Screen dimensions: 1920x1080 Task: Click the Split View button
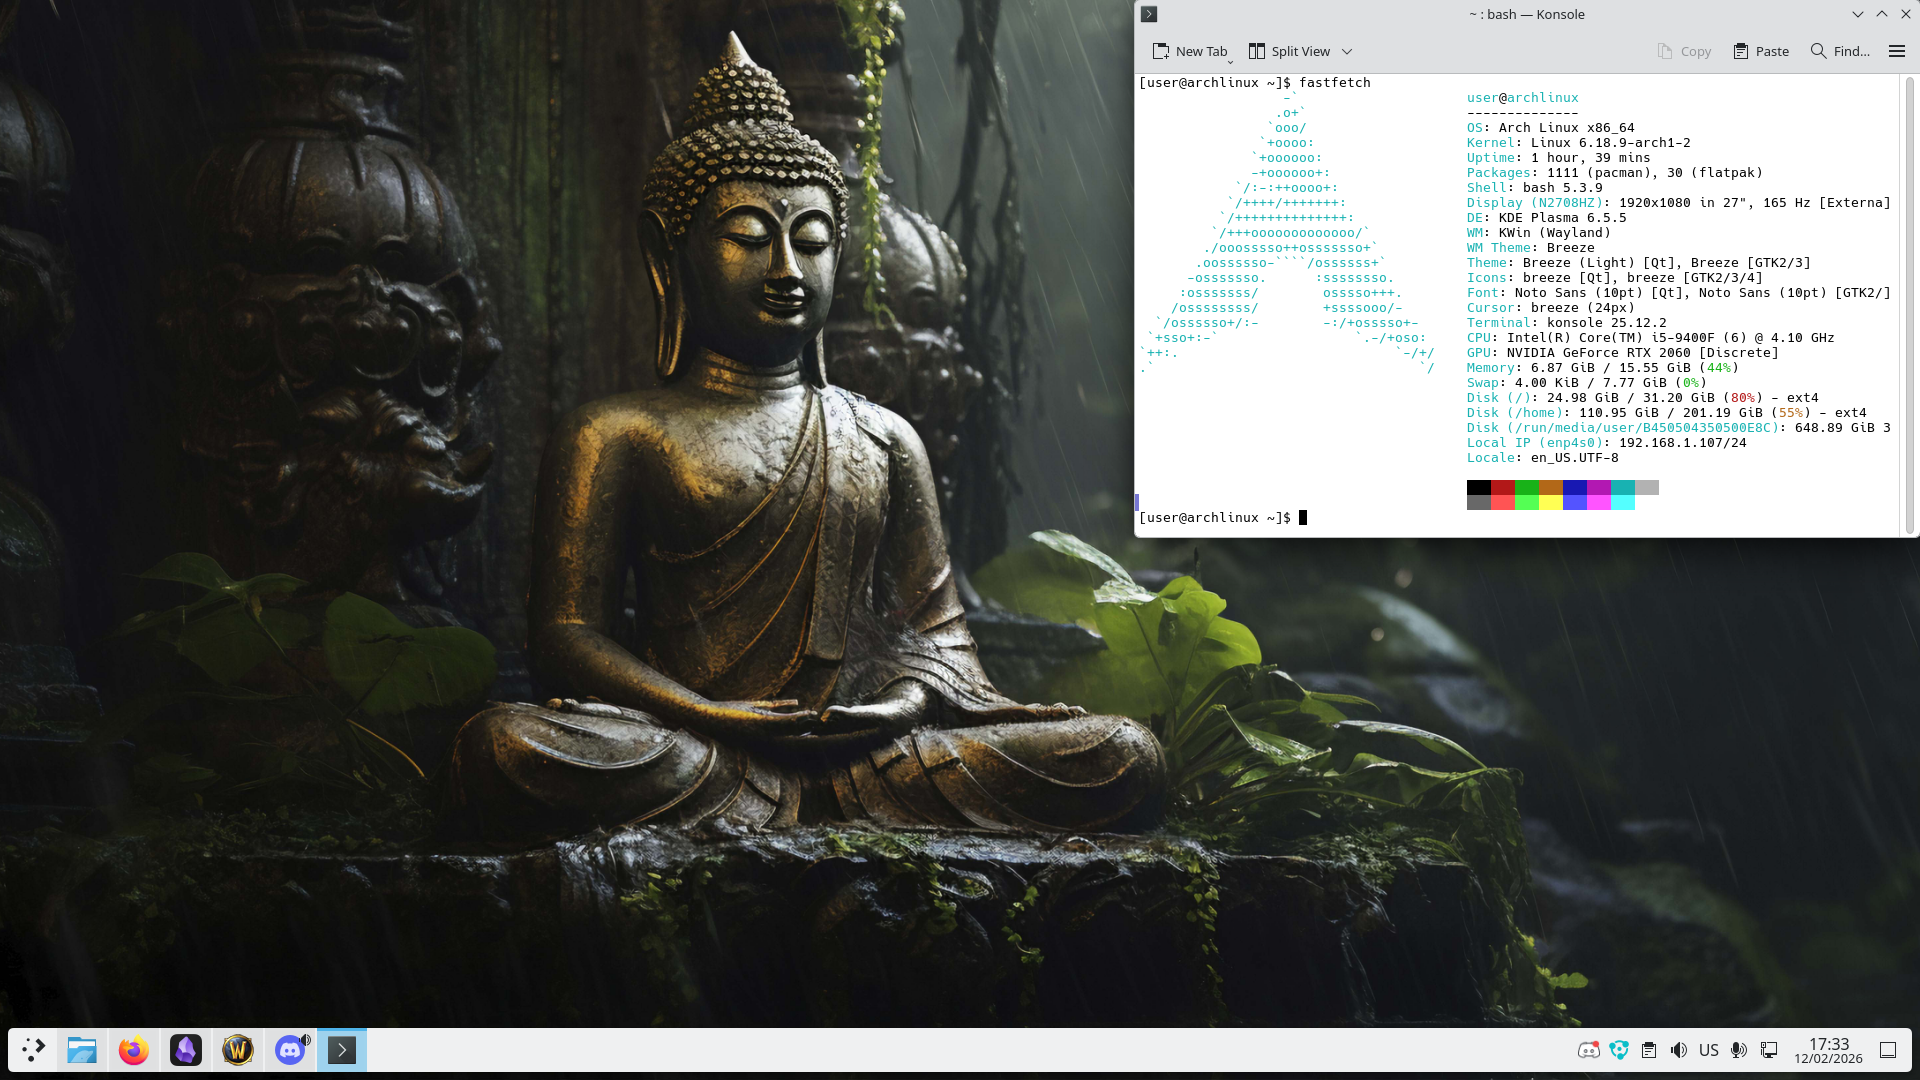pos(1289,51)
